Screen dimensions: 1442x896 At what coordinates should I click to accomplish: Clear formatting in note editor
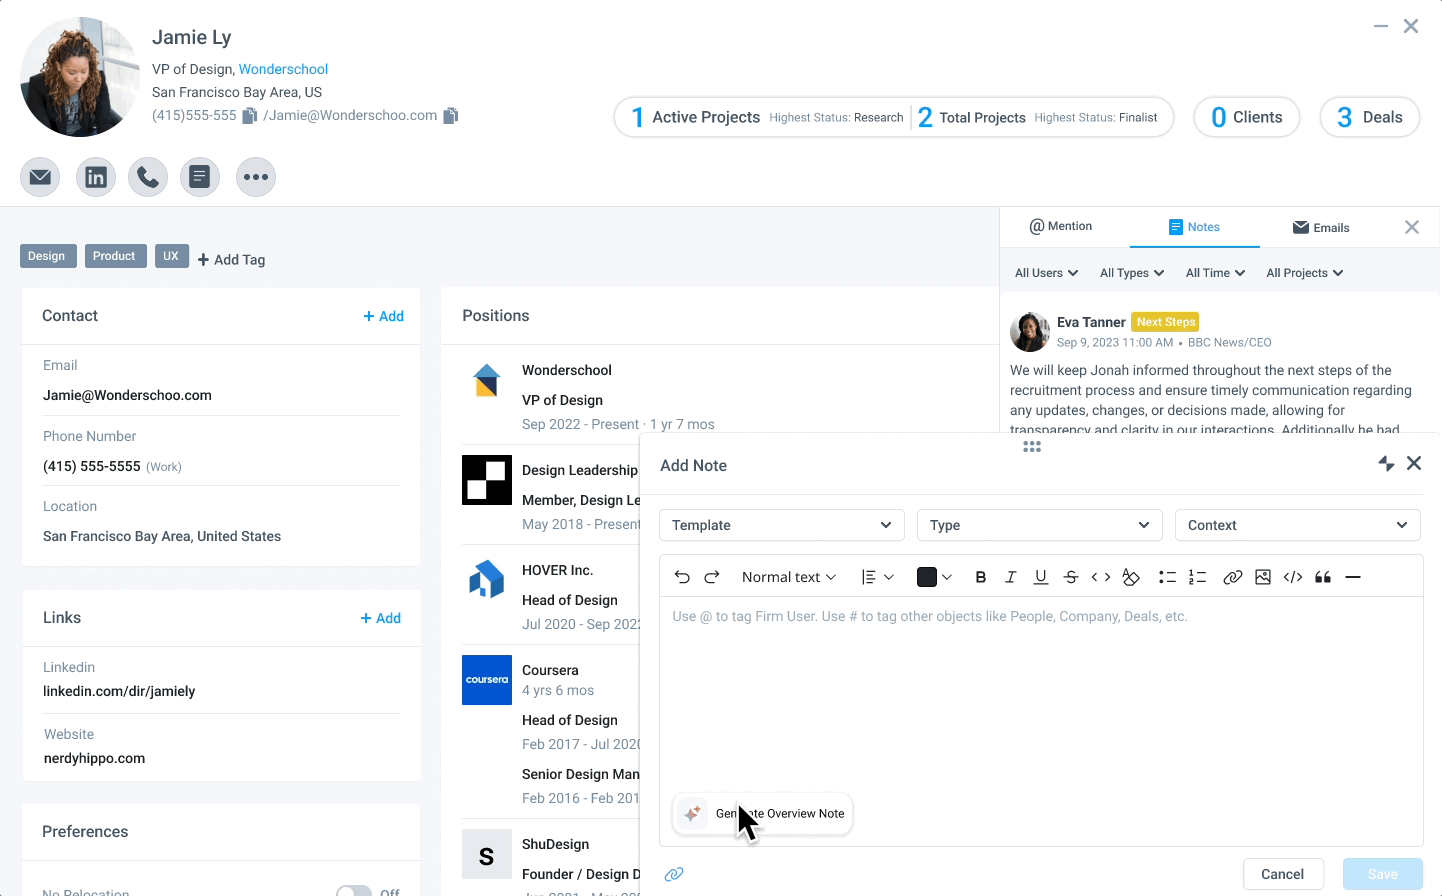[x=1131, y=577]
